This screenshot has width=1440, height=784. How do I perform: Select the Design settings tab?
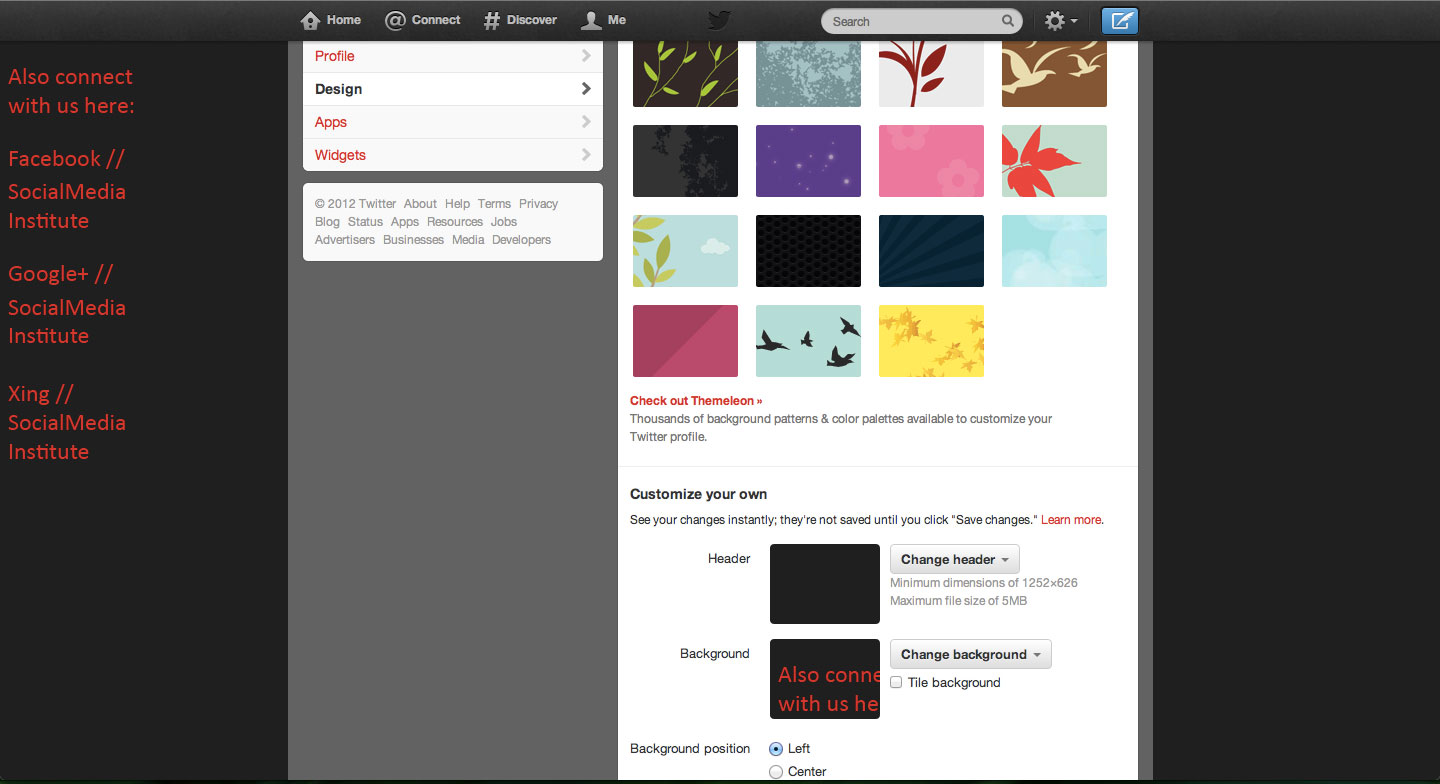pos(453,89)
